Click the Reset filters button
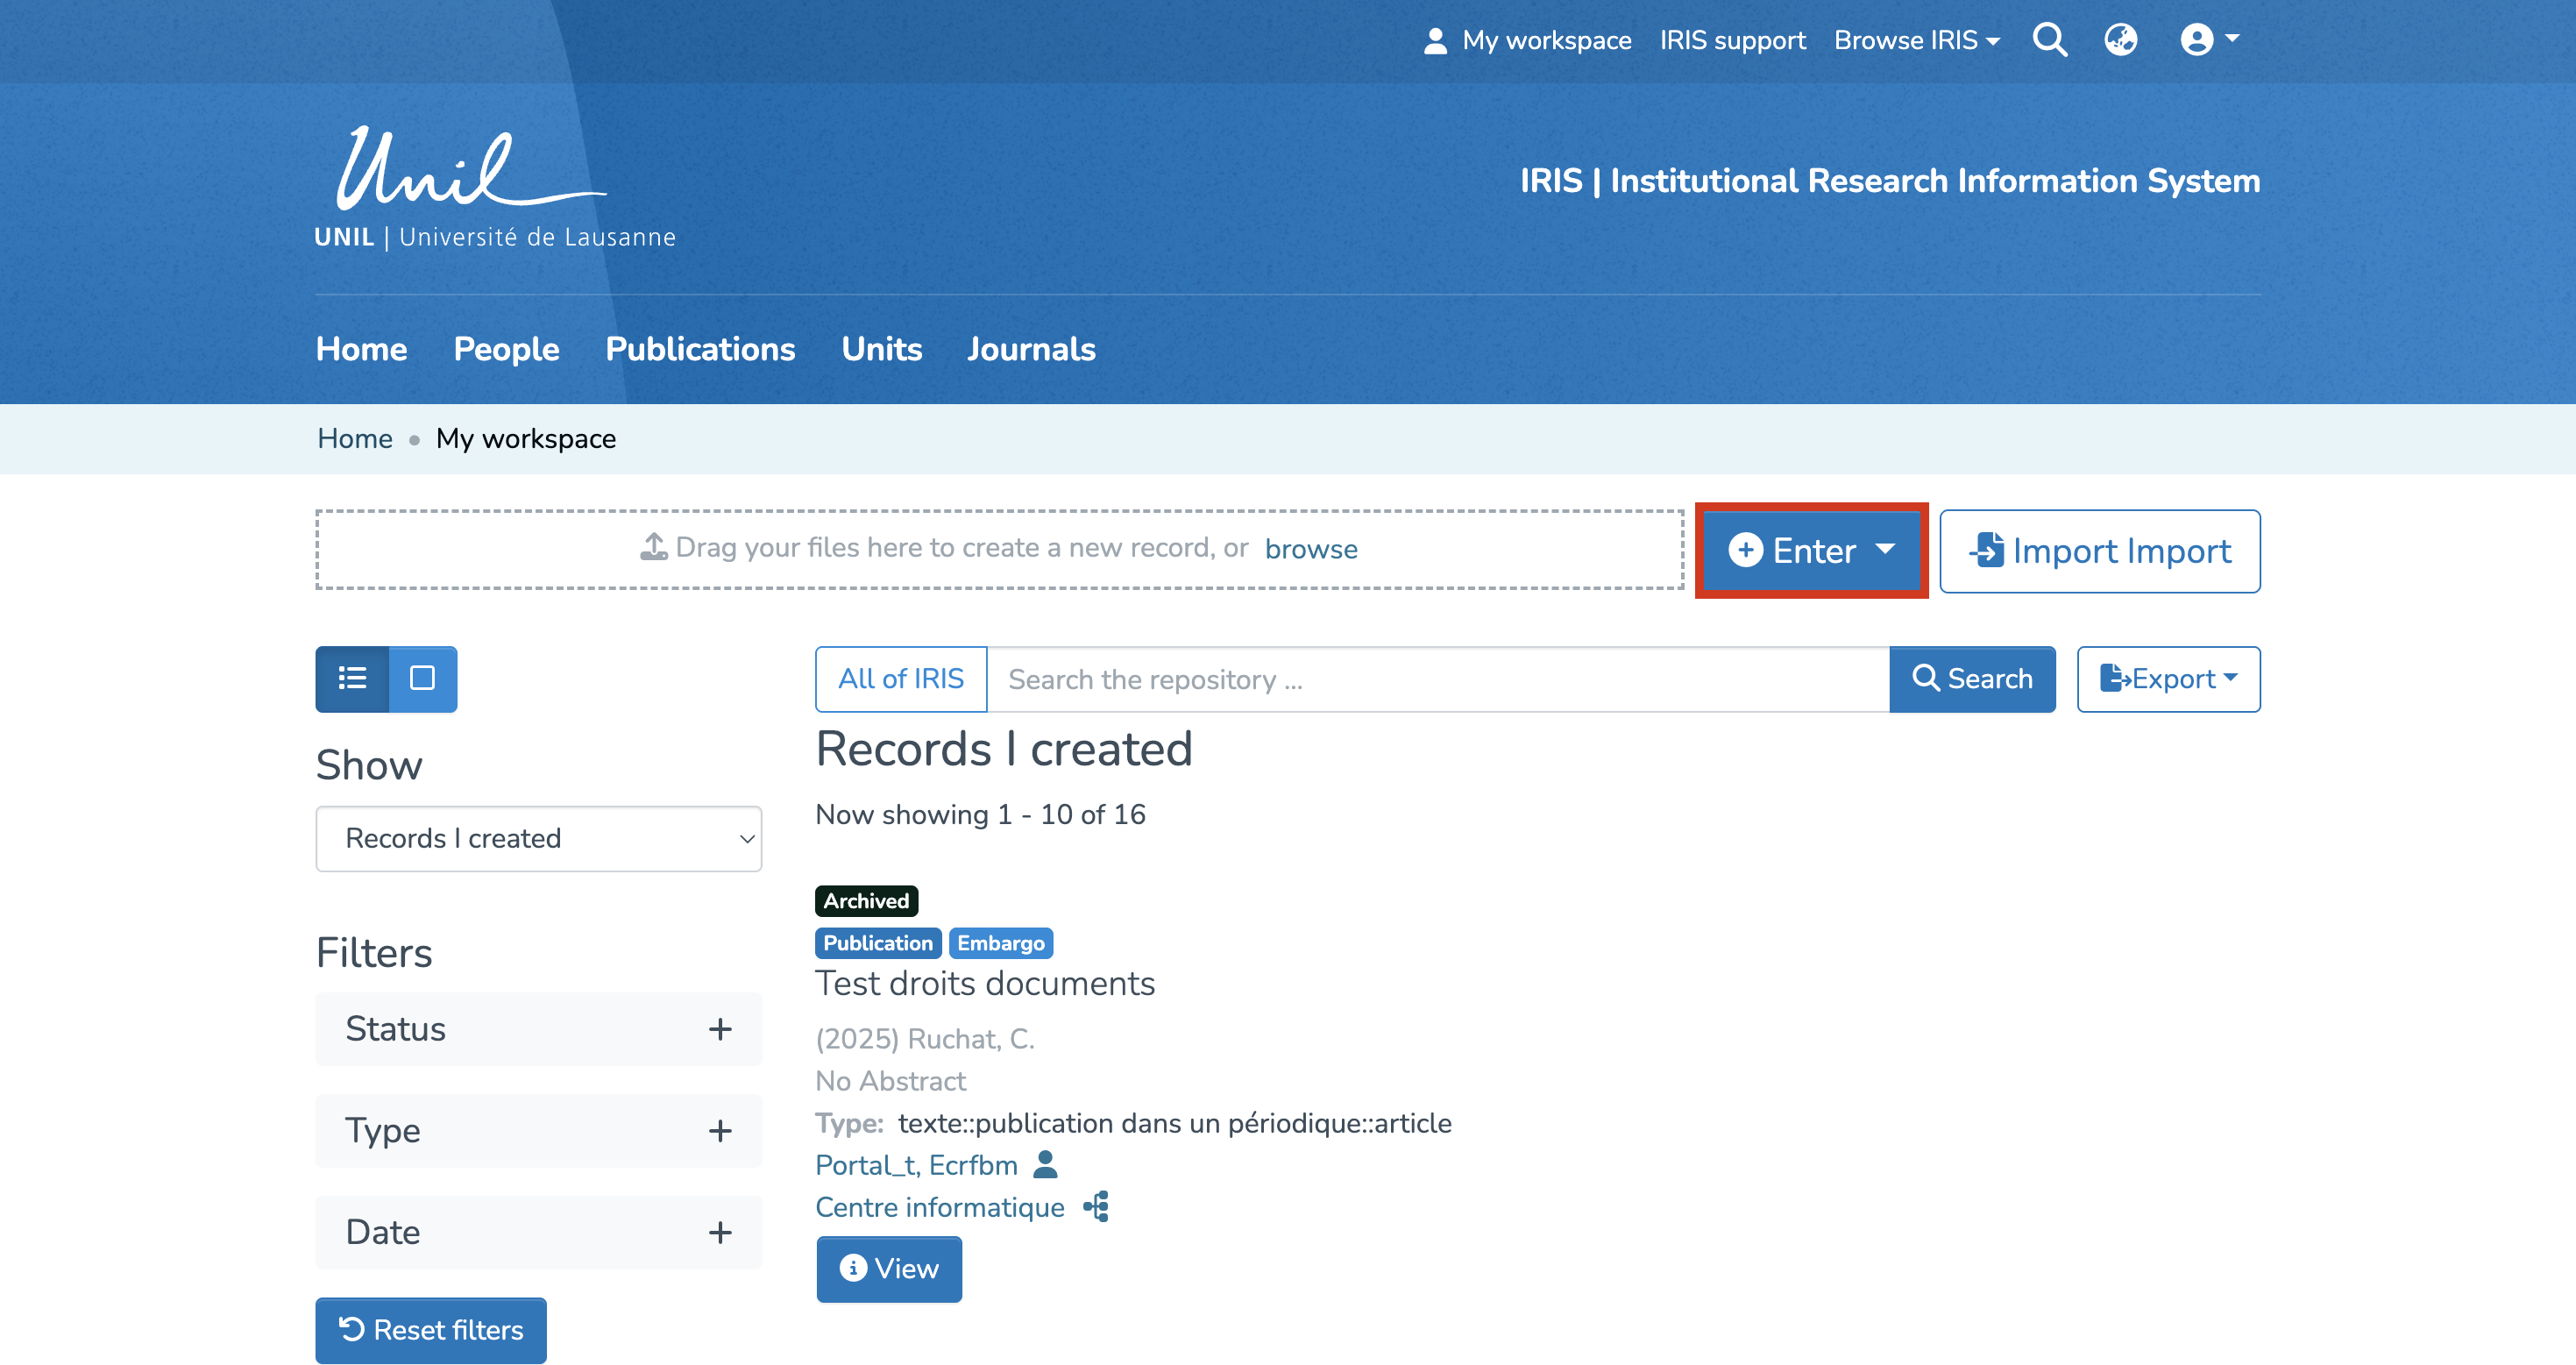2576x1365 pixels. click(431, 1329)
